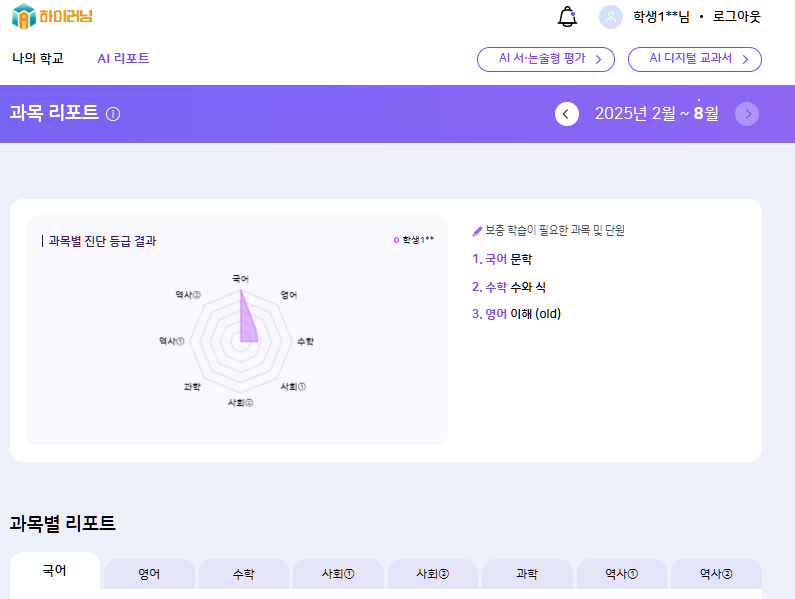Toggle the 학생1** legend marker on chart
795x599 pixels.
pos(397,240)
